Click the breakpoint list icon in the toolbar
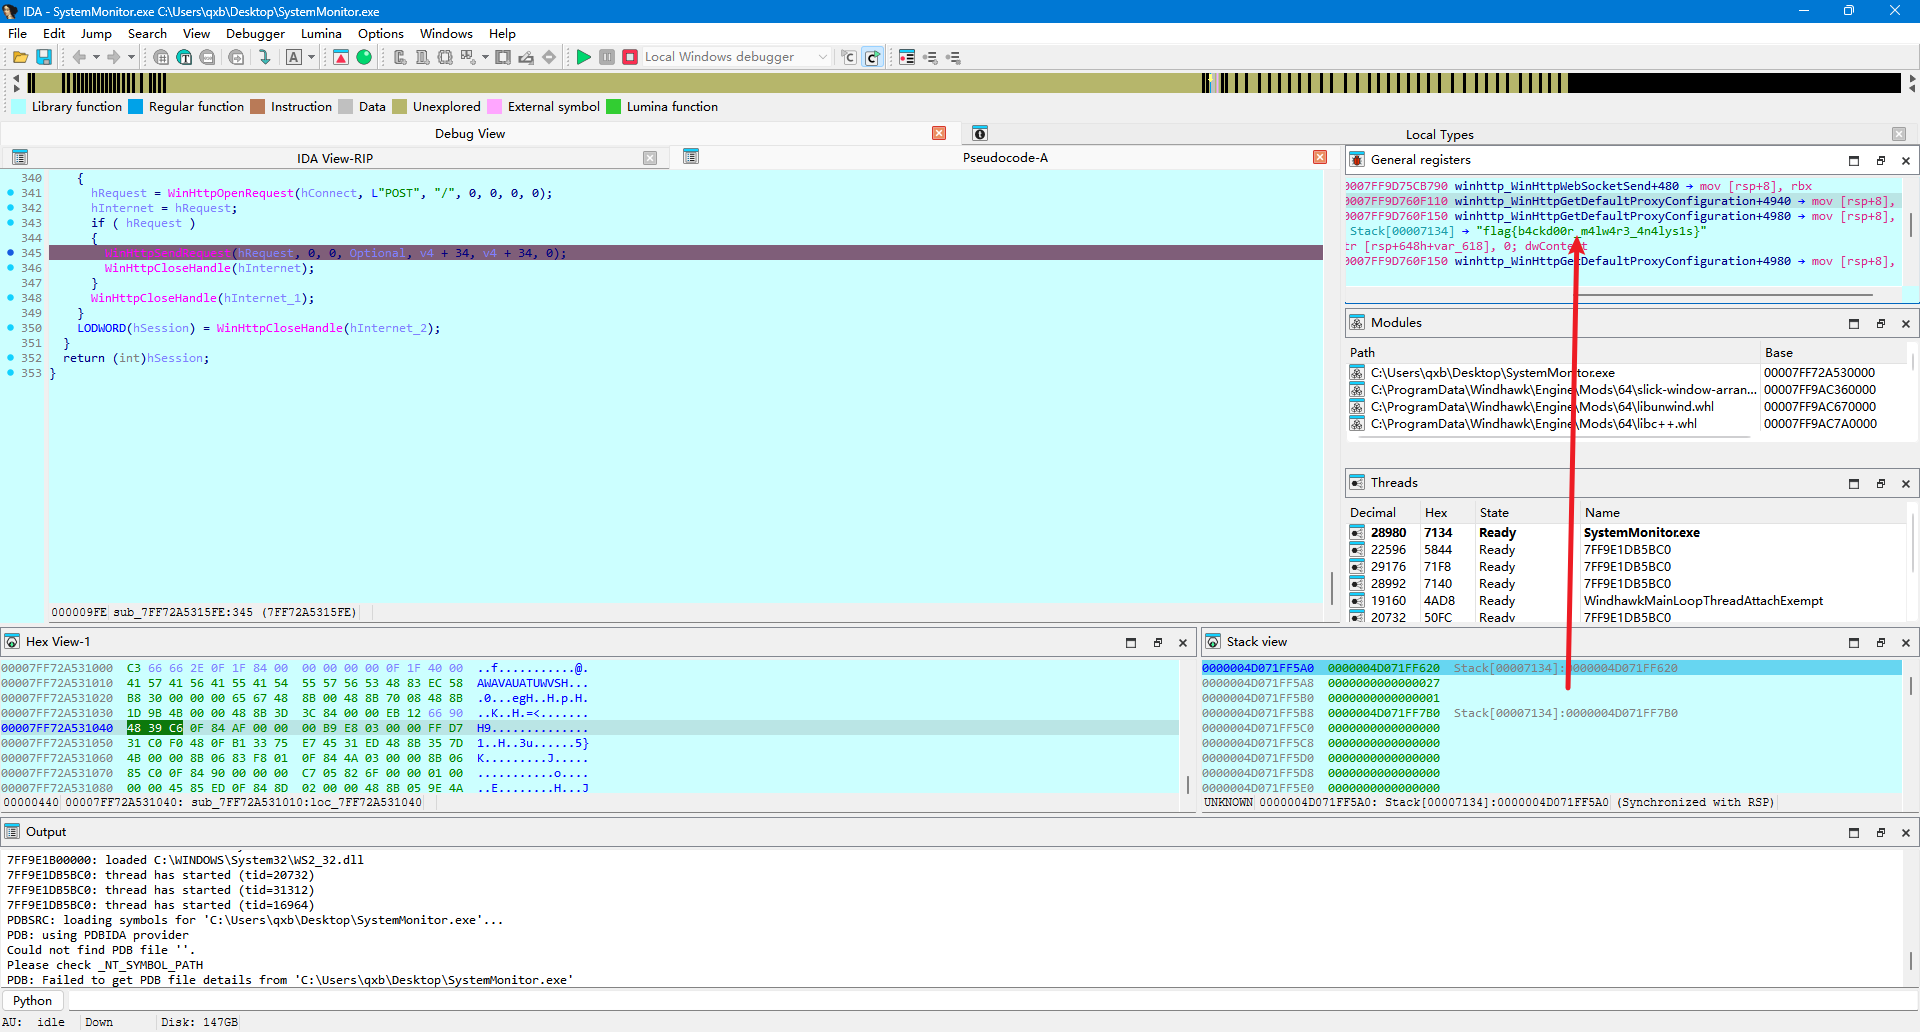The width and height of the screenshot is (1920, 1032). pos(907,57)
